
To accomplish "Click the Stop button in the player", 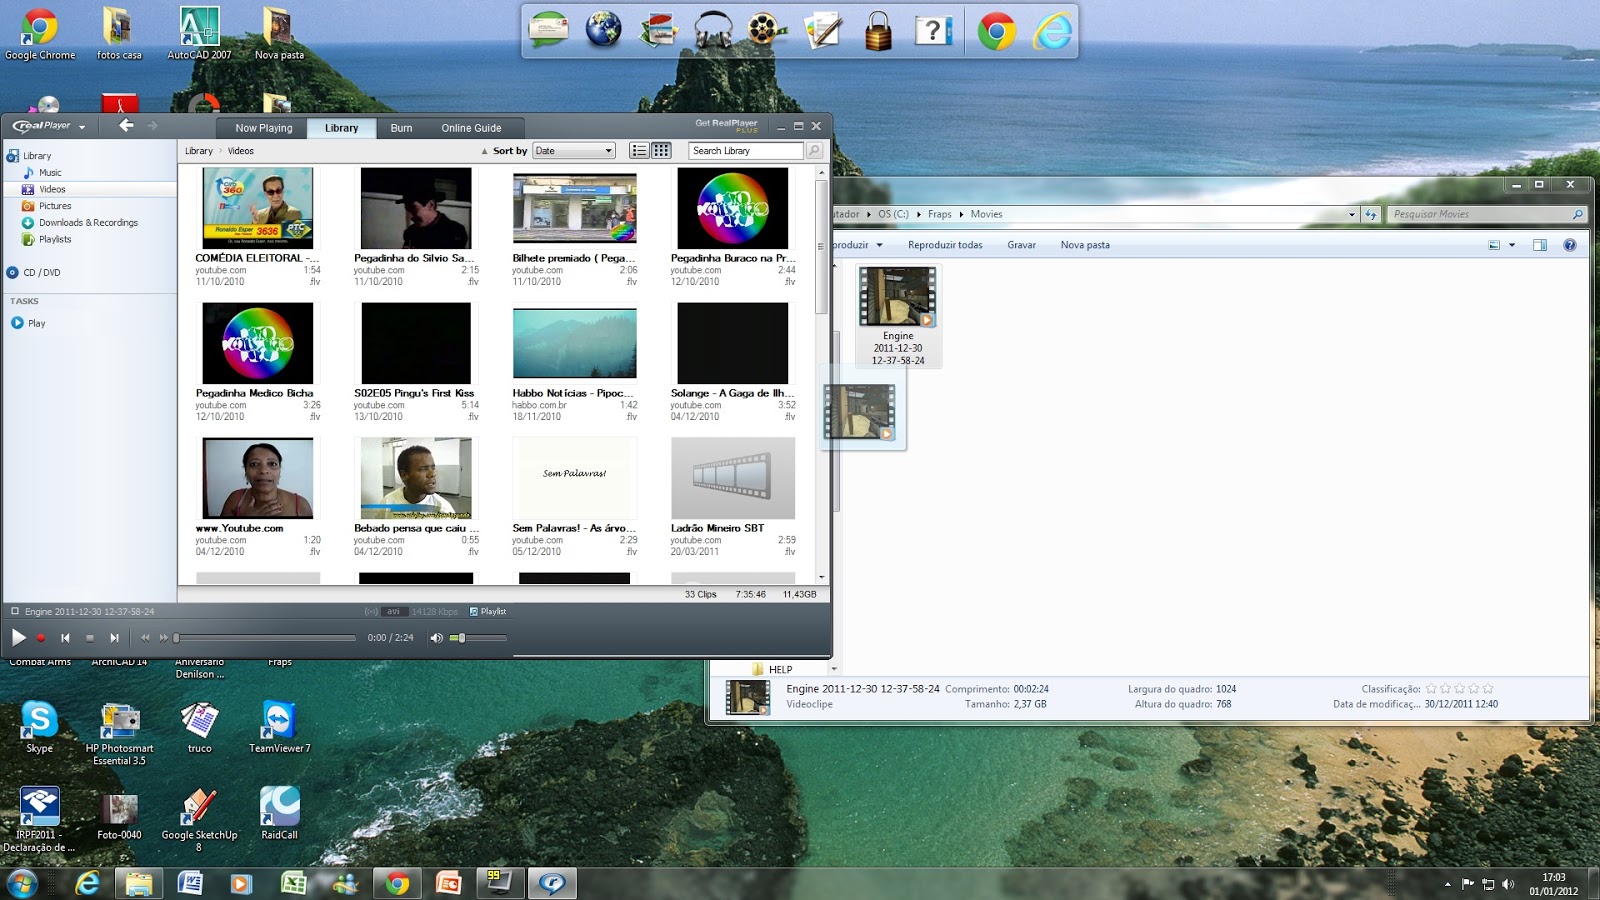I will [90, 638].
